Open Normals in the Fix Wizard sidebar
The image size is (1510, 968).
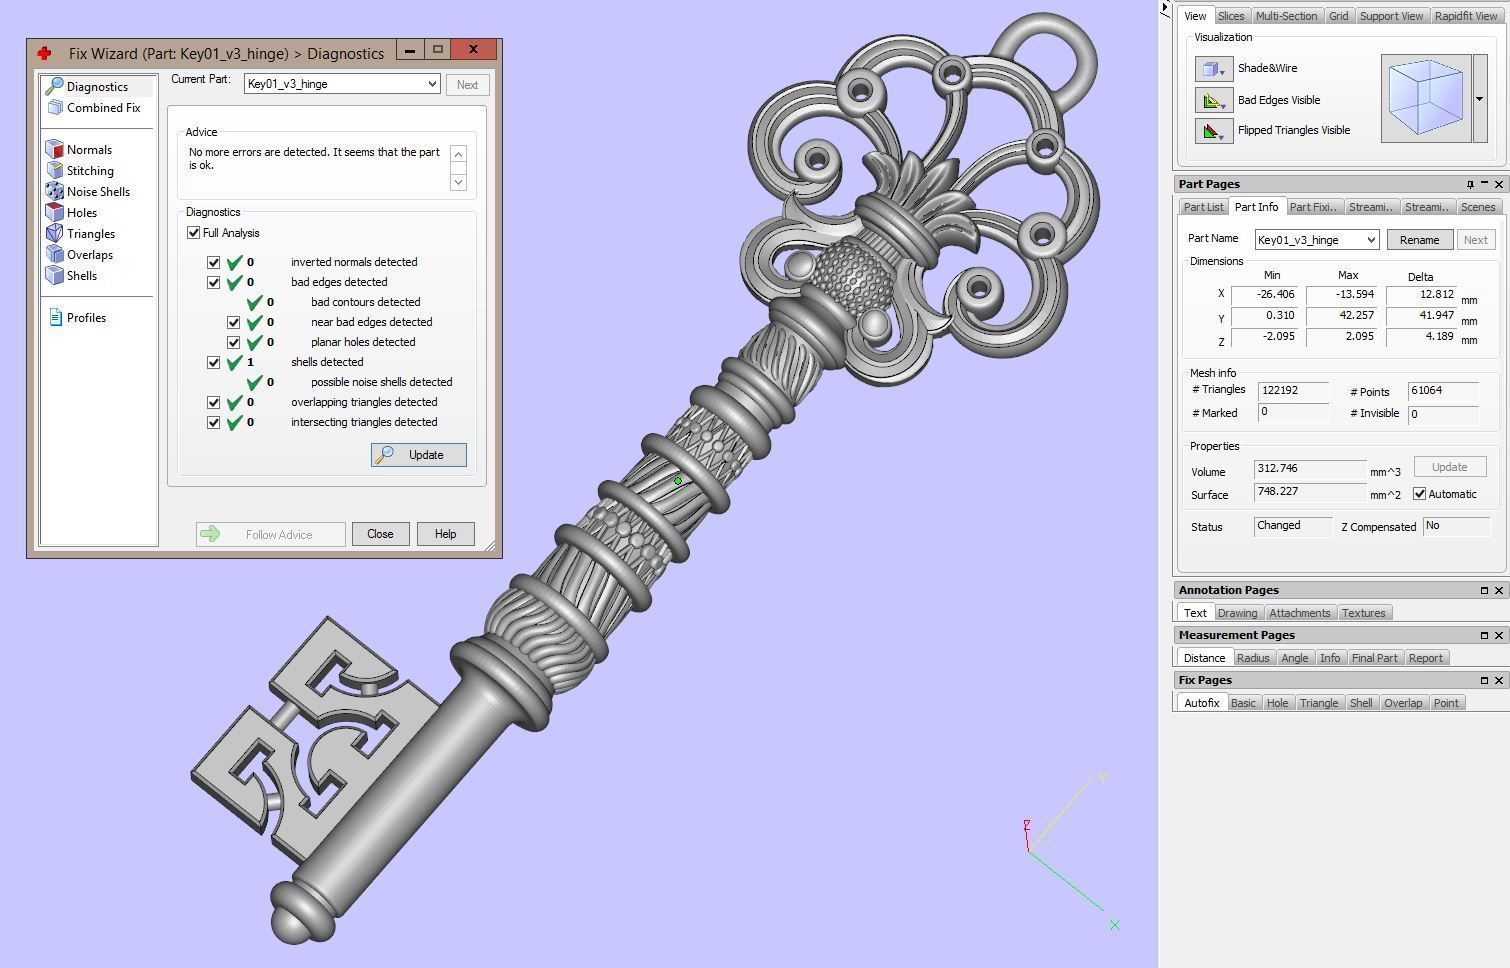pos(89,150)
